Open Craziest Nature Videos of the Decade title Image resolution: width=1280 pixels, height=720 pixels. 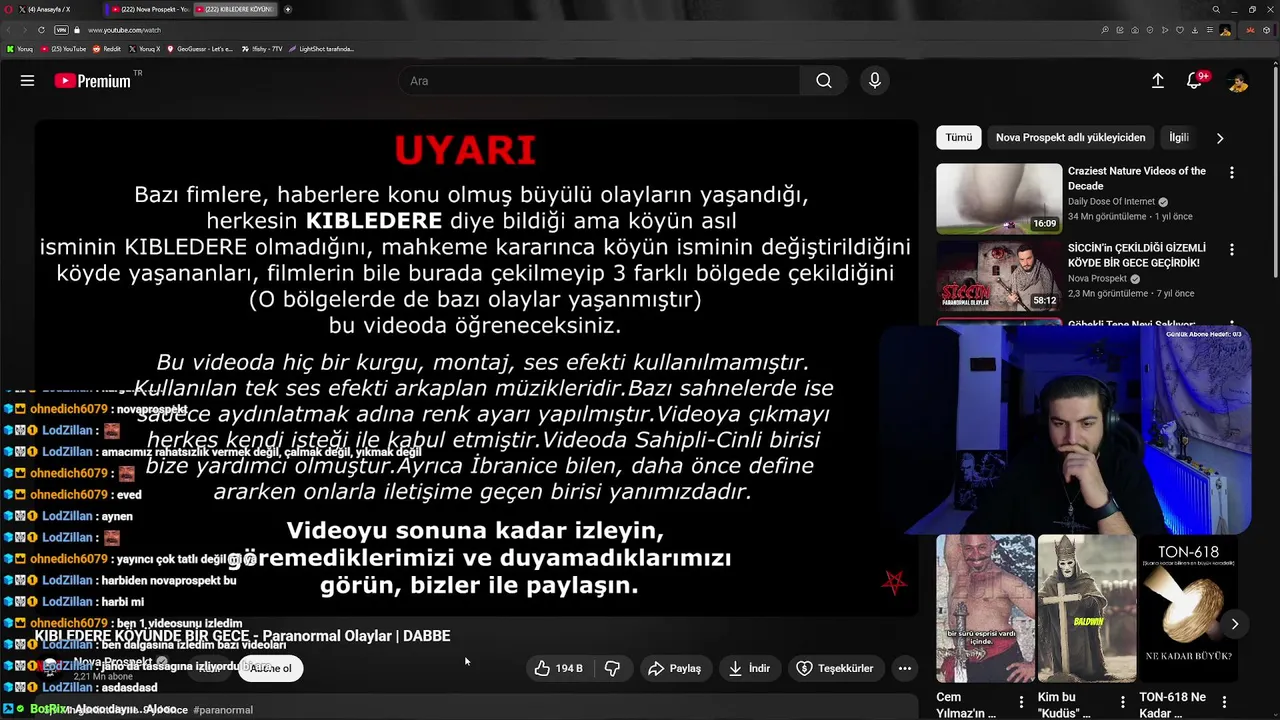(1136, 178)
